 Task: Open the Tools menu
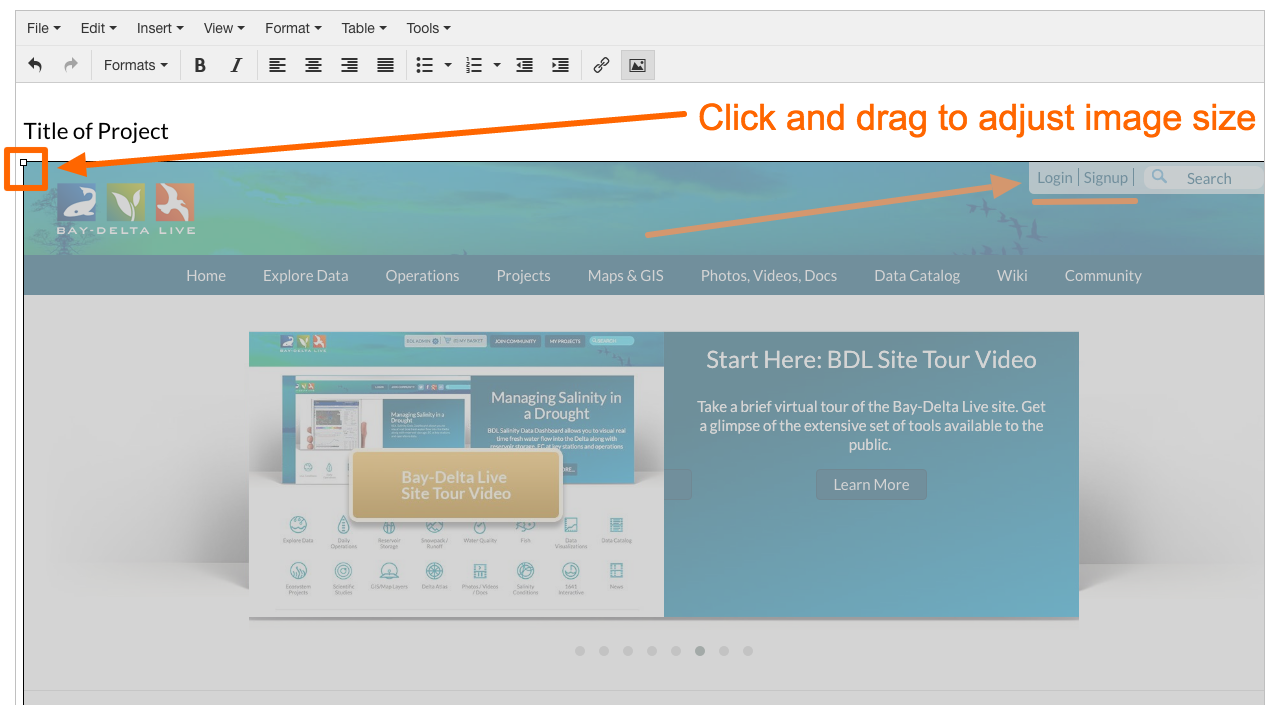pos(428,28)
